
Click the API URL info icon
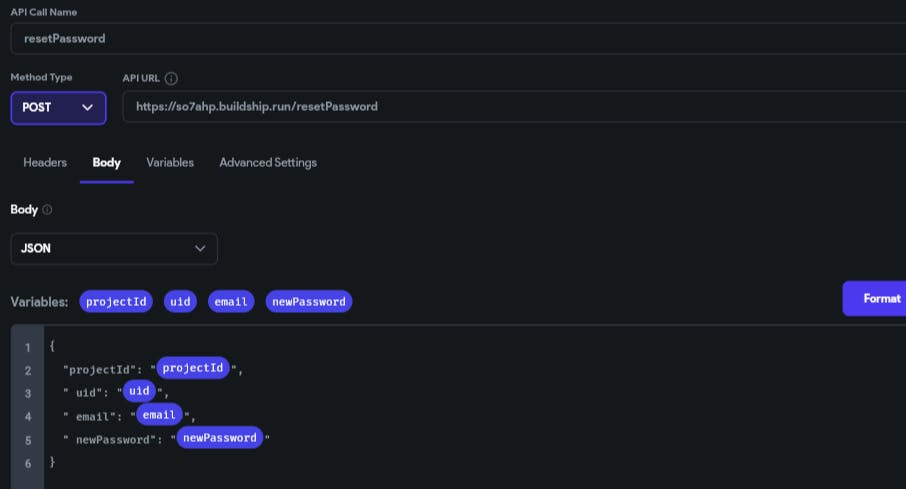point(171,78)
